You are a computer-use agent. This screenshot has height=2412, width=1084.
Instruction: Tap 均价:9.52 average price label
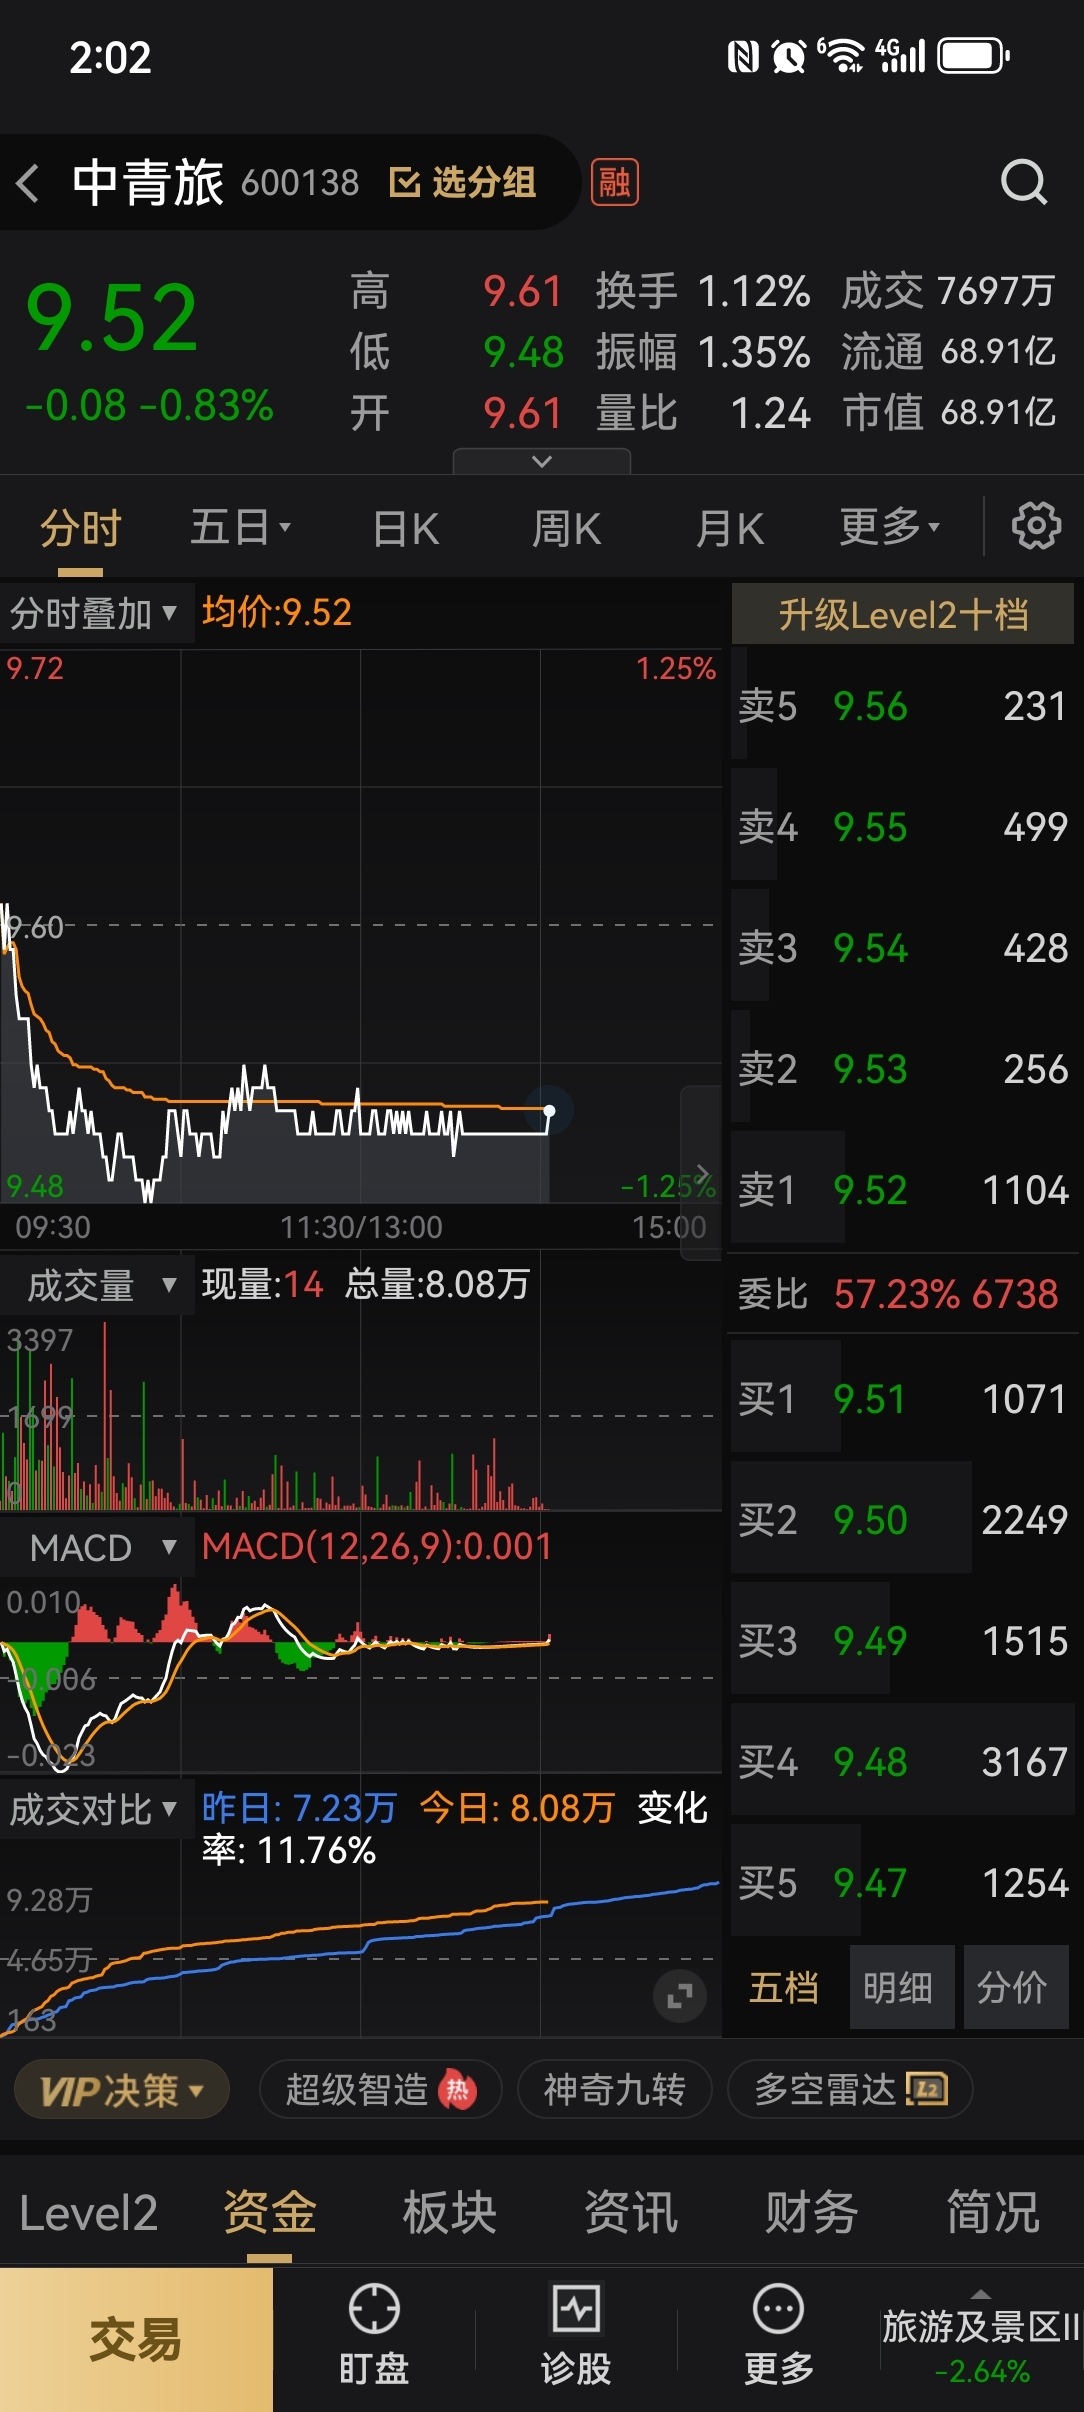click(277, 612)
